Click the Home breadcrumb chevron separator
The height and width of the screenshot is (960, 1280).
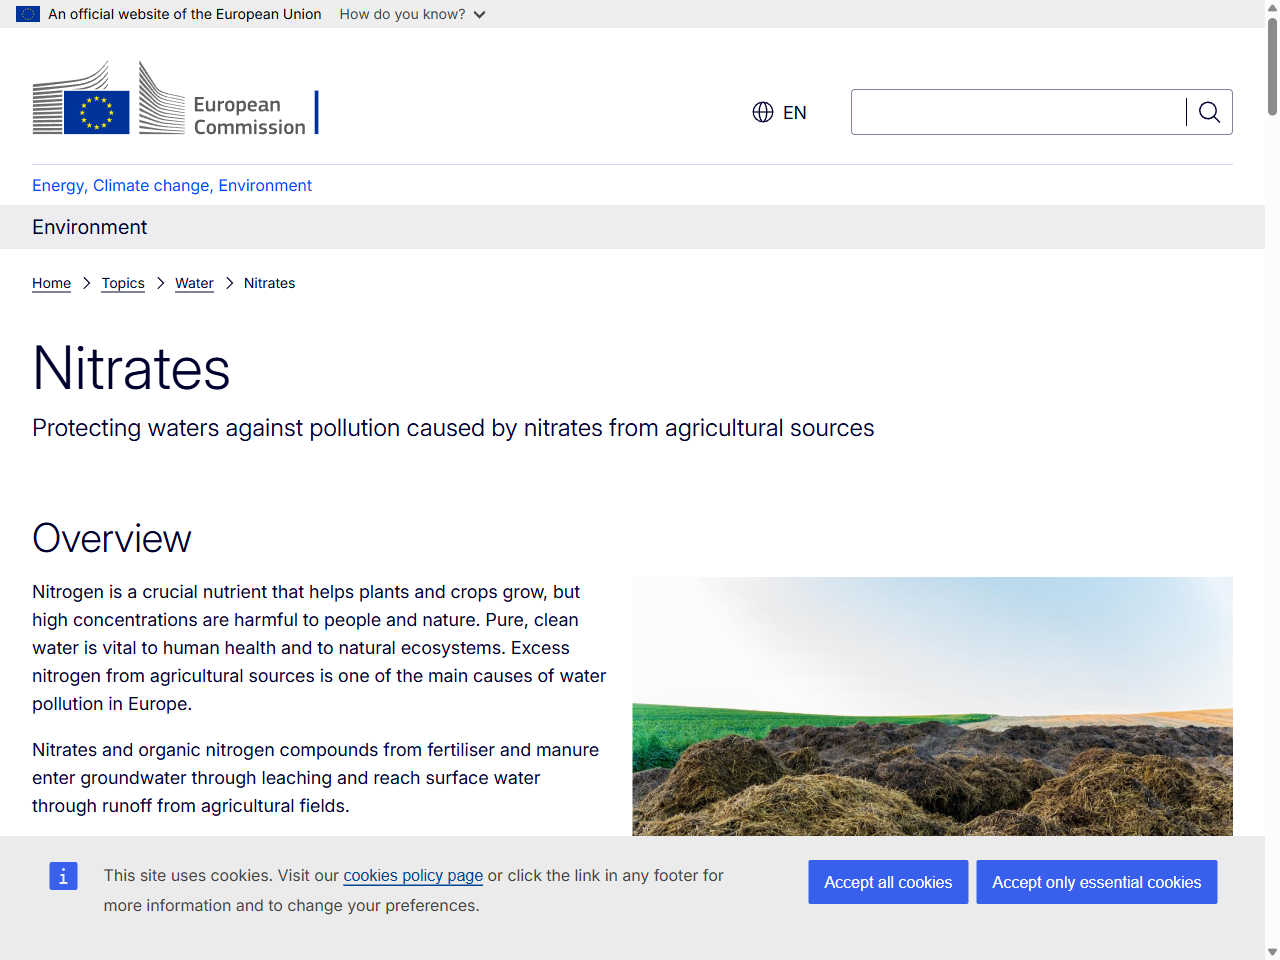(x=86, y=283)
